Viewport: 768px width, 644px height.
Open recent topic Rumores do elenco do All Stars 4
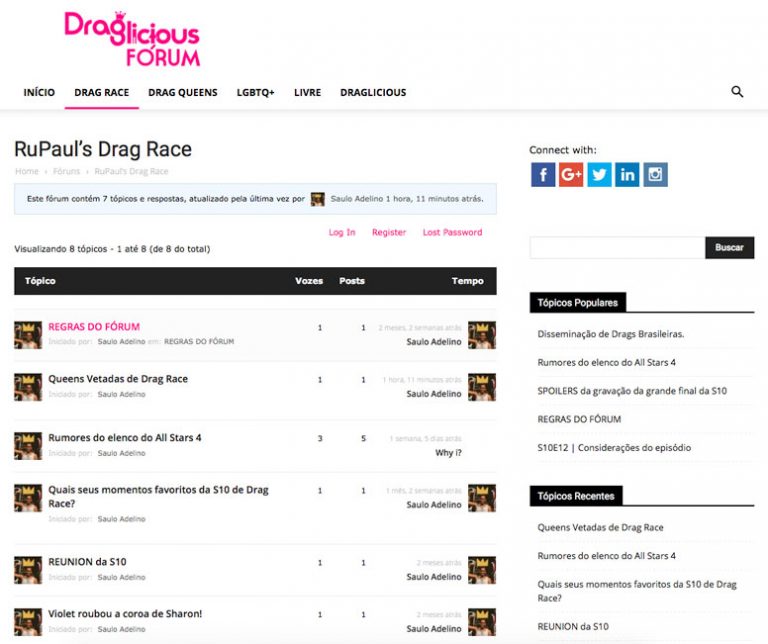click(606, 556)
